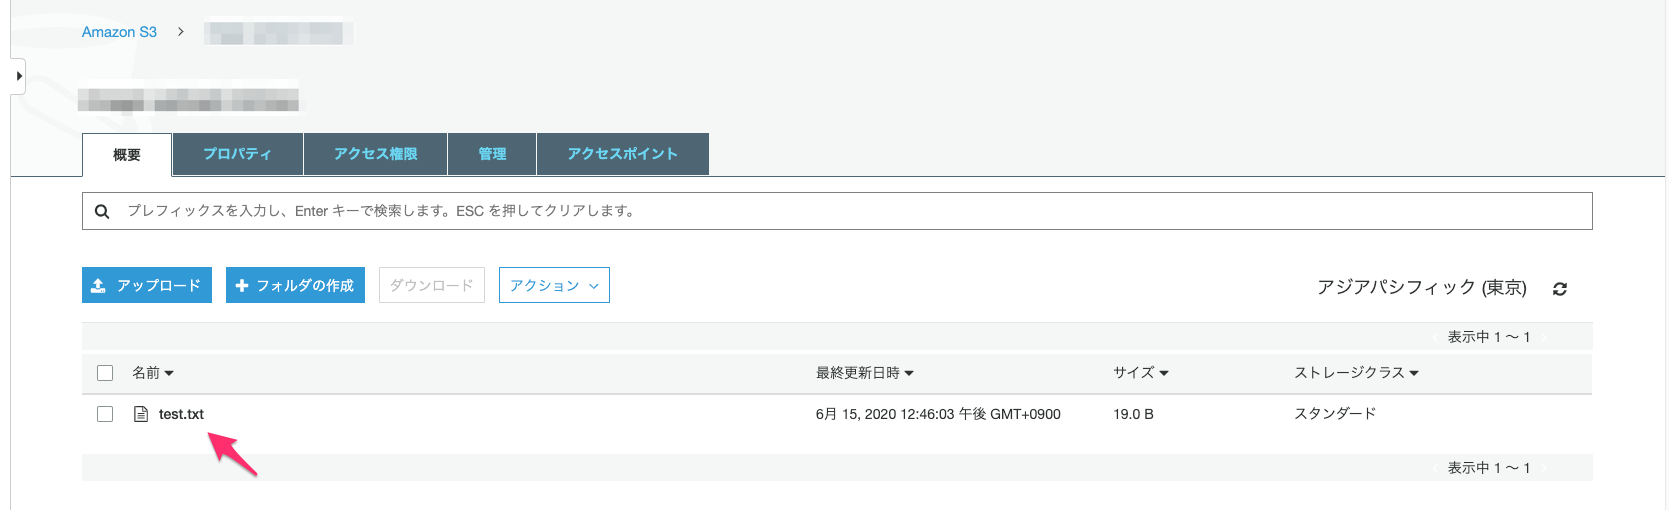Click the スタンダード storage class cell

(x=1335, y=414)
